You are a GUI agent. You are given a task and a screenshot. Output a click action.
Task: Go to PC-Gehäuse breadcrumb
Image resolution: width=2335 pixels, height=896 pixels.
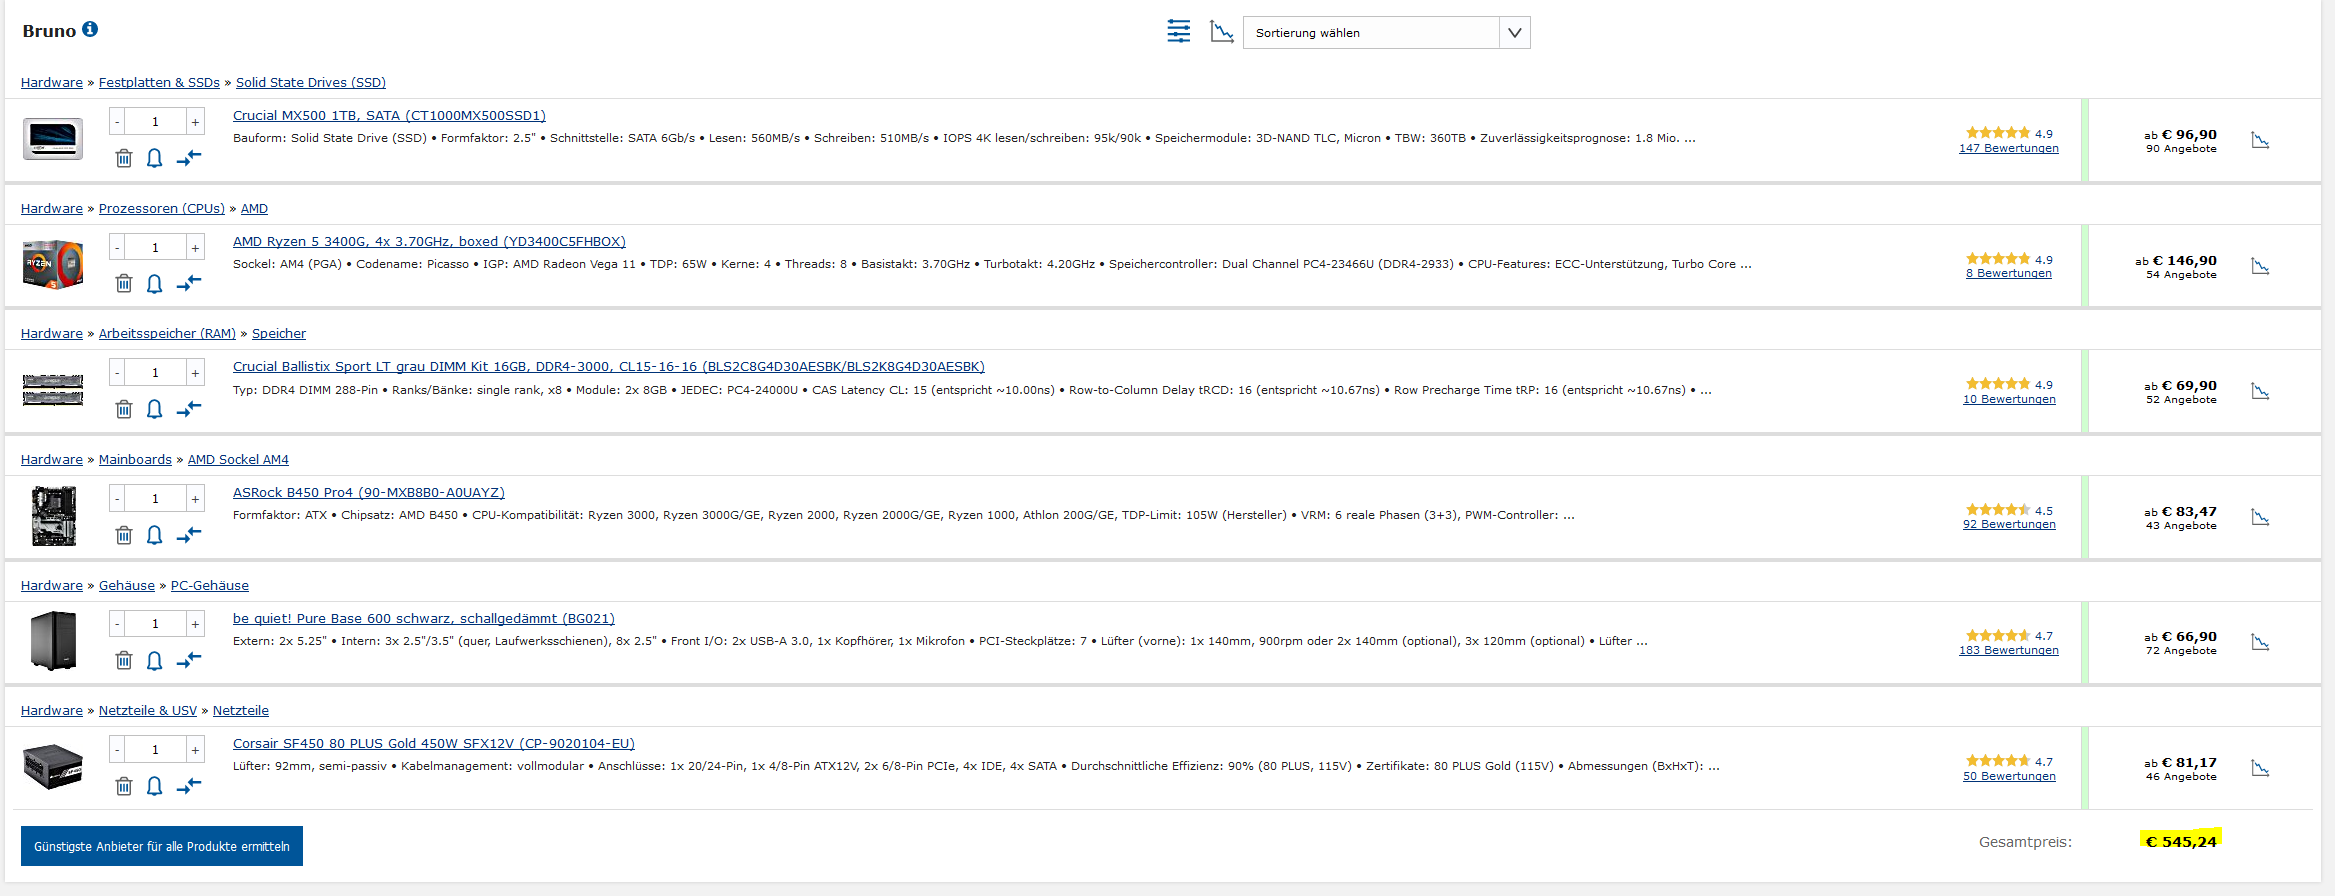tap(210, 586)
